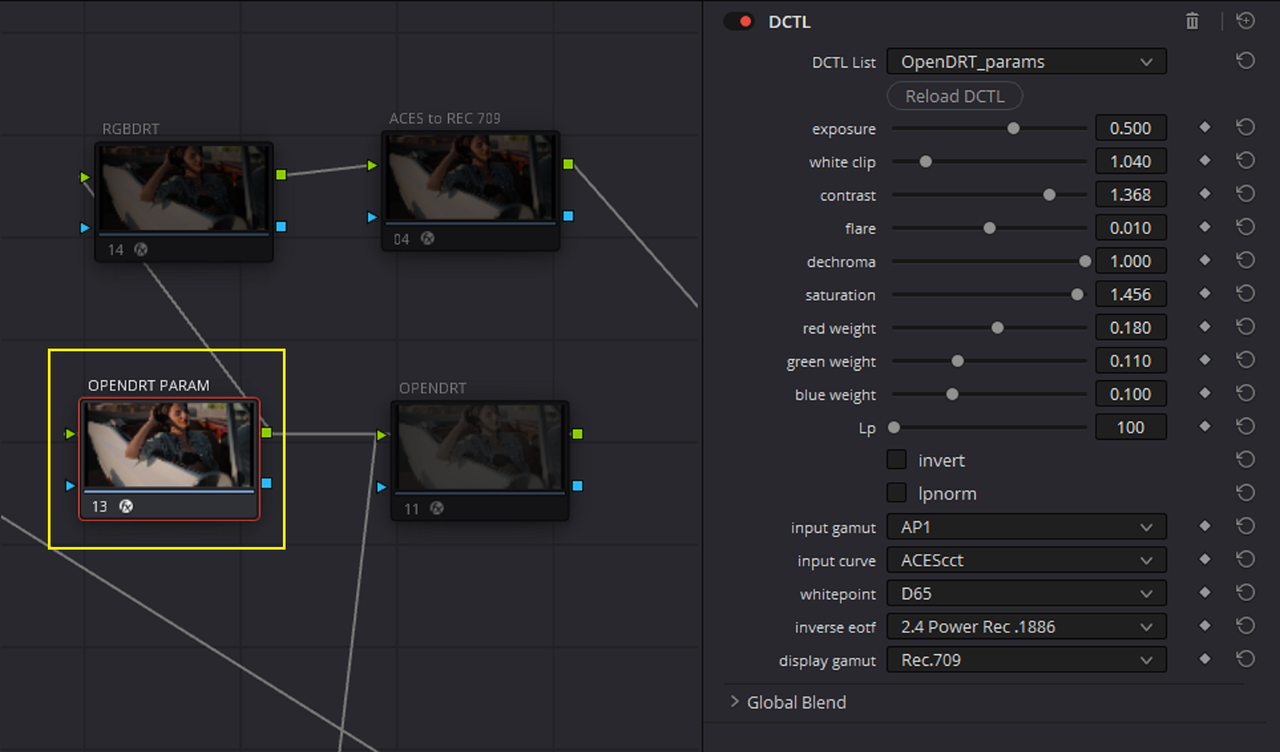
Task: Reset the exposure parameter
Action: tap(1245, 128)
